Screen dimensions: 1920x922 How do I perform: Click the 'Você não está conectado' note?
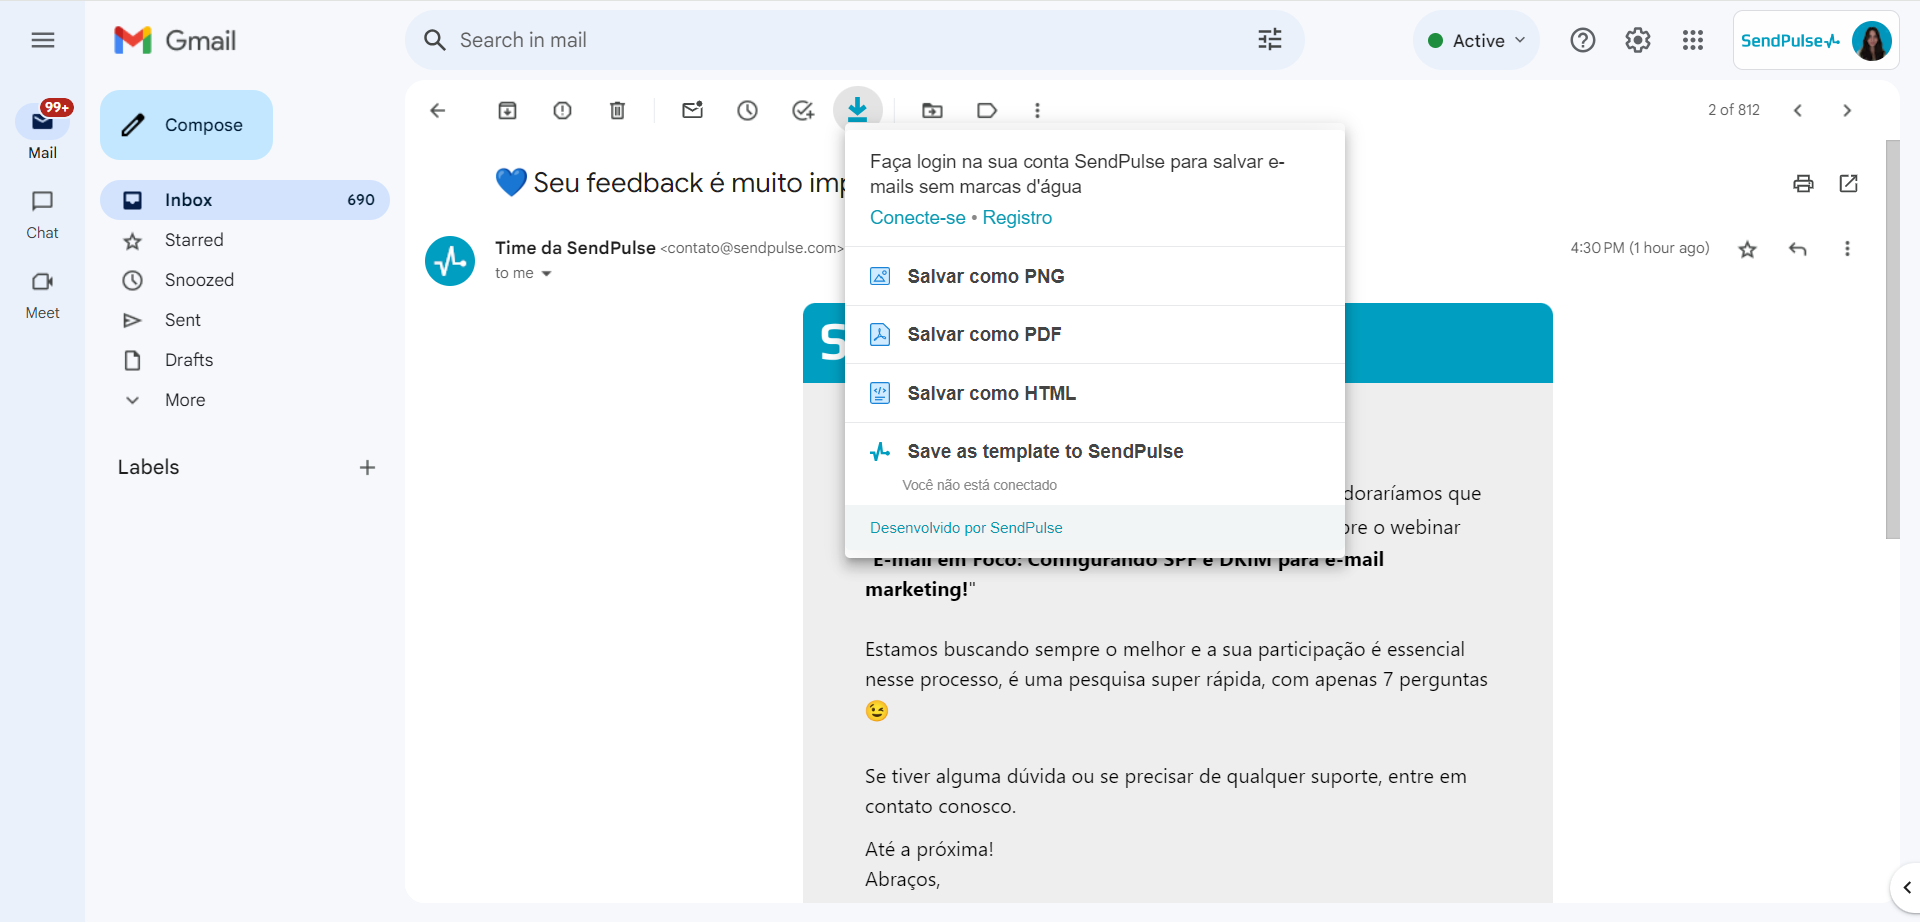click(979, 485)
